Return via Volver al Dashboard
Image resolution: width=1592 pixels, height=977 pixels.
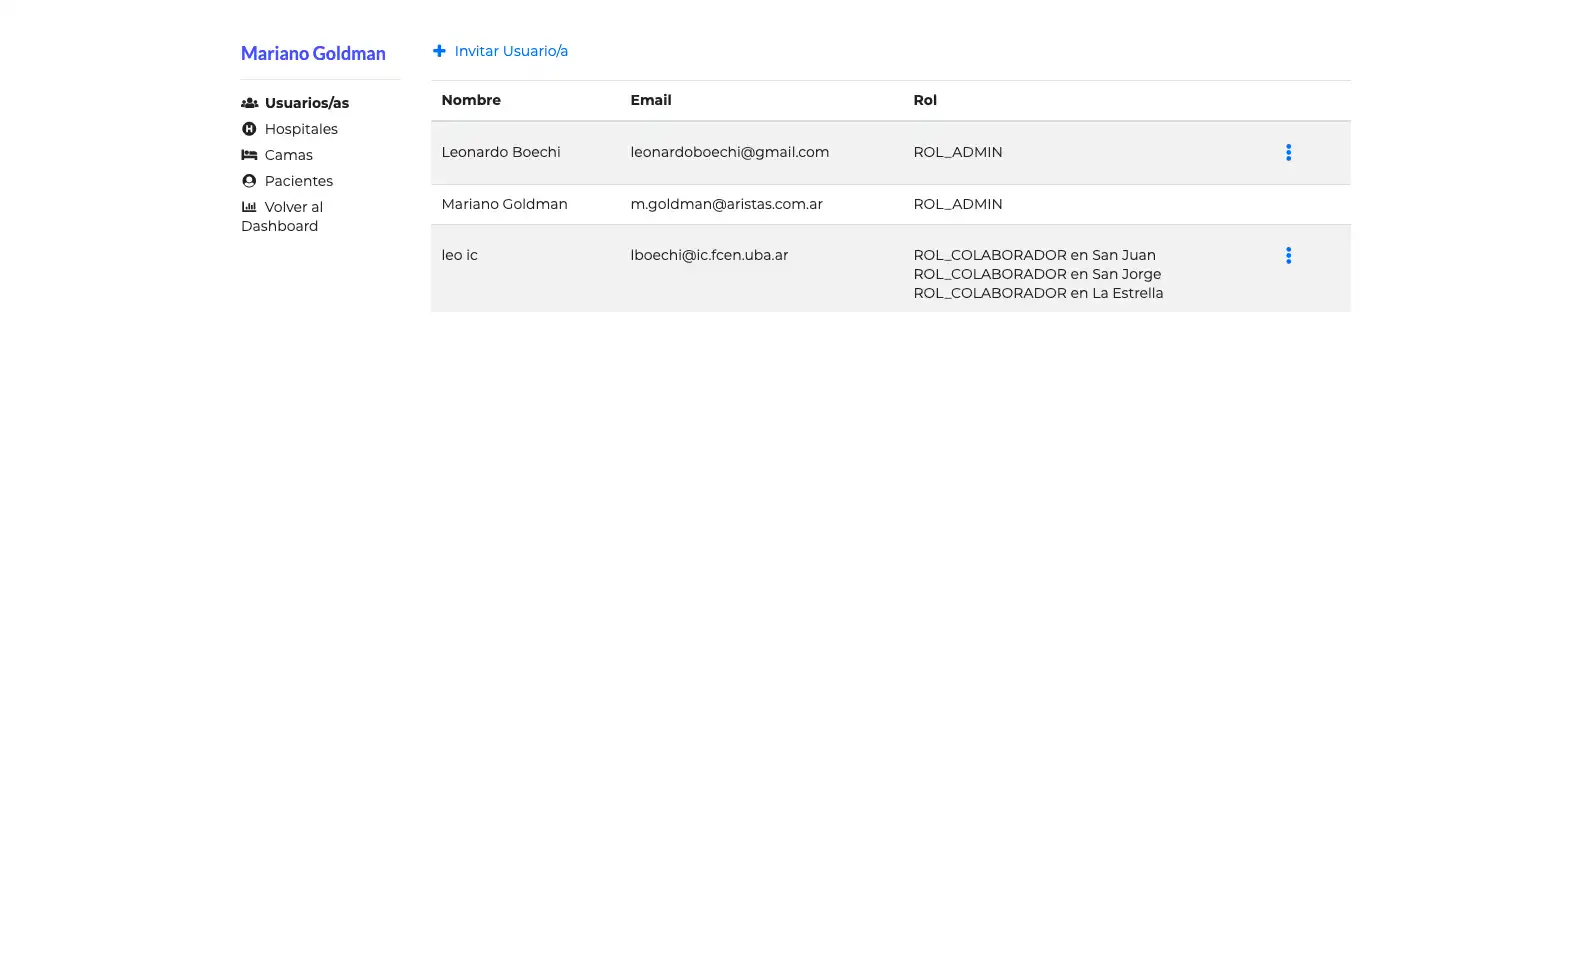[282, 216]
